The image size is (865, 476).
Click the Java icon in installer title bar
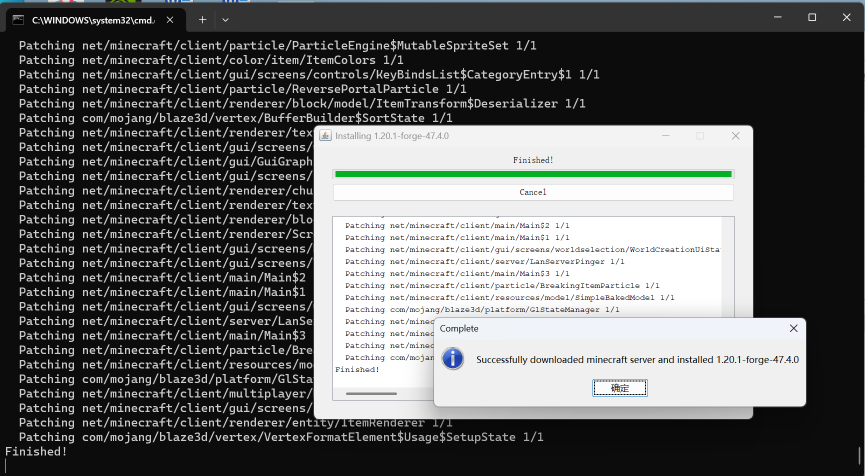[325, 136]
